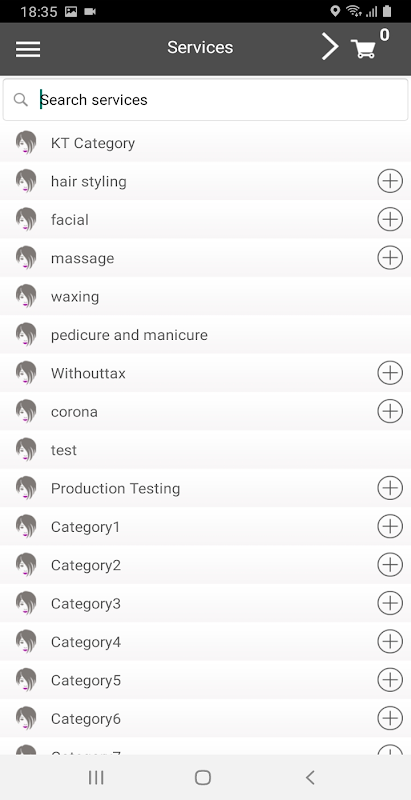The width and height of the screenshot is (411, 800).
Task: Expand the massage category
Action: click(x=390, y=258)
